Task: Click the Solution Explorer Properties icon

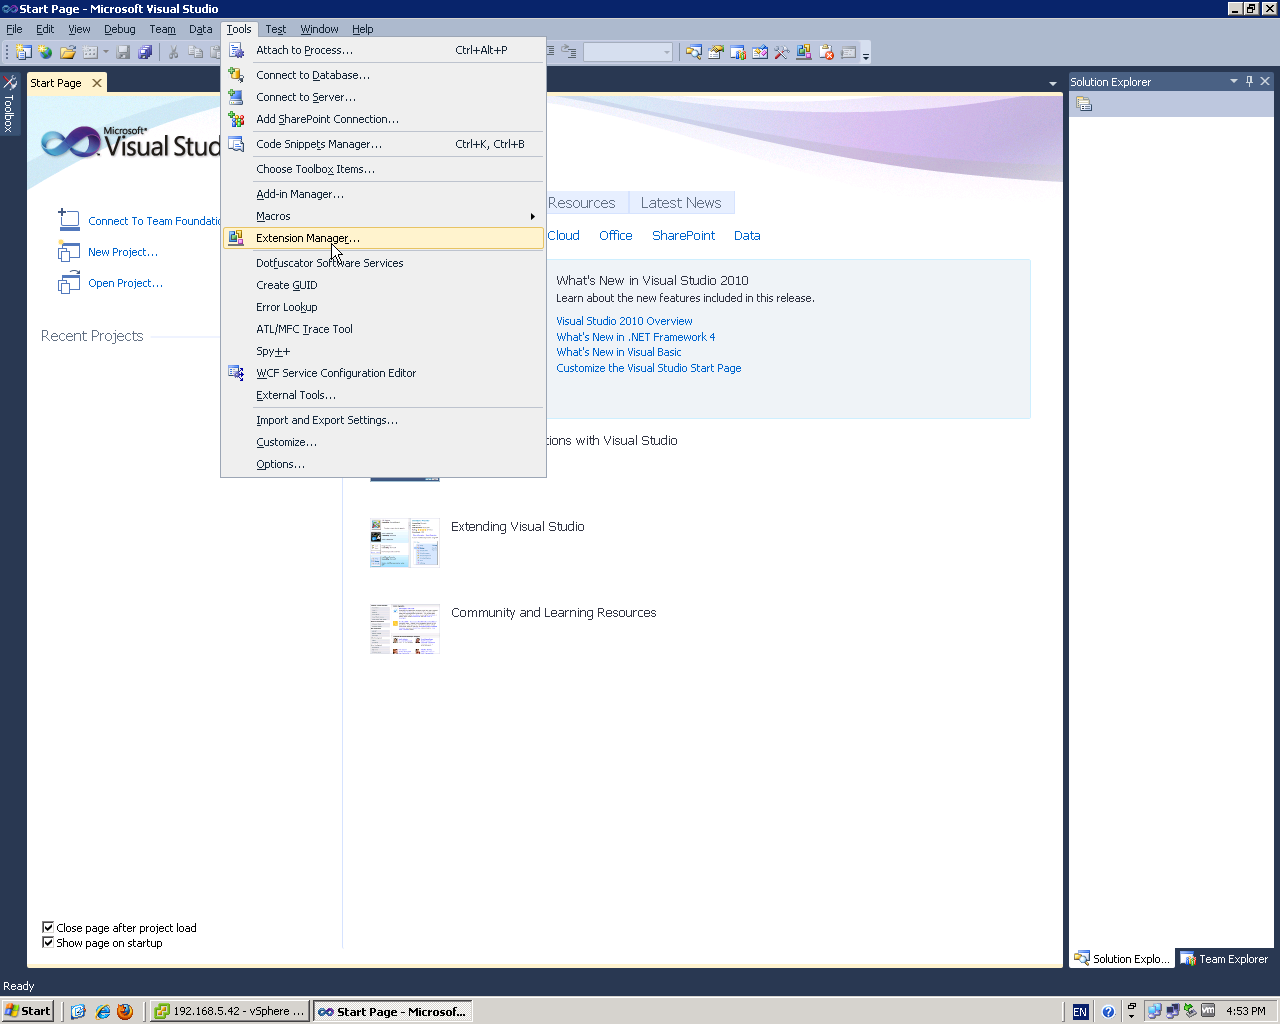Action: coord(1084,104)
